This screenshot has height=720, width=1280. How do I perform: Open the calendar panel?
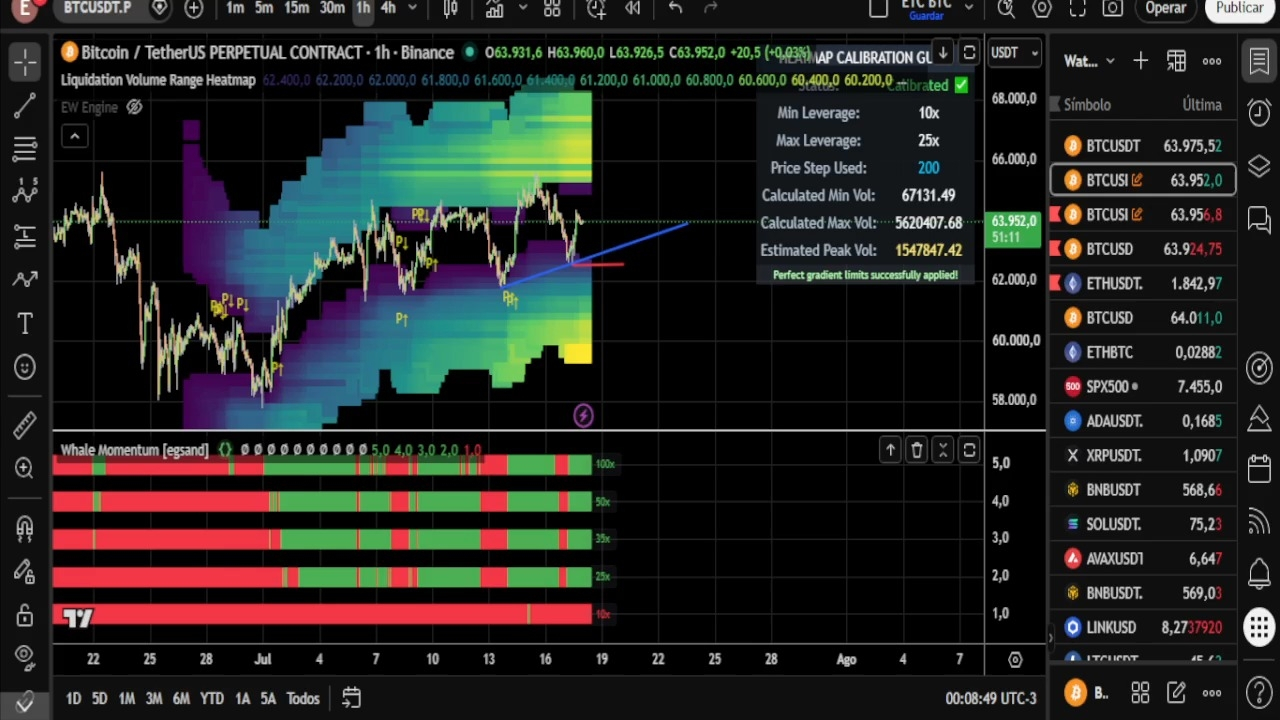1259,468
